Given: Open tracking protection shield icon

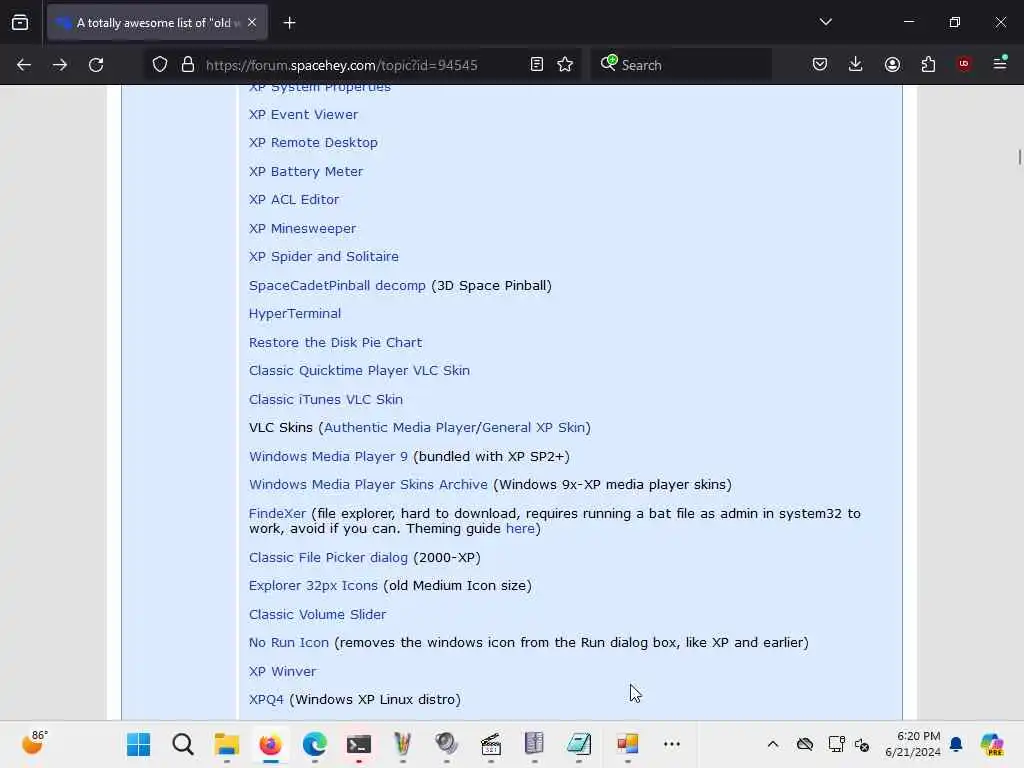Looking at the screenshot, I should [x=160, y=65].
